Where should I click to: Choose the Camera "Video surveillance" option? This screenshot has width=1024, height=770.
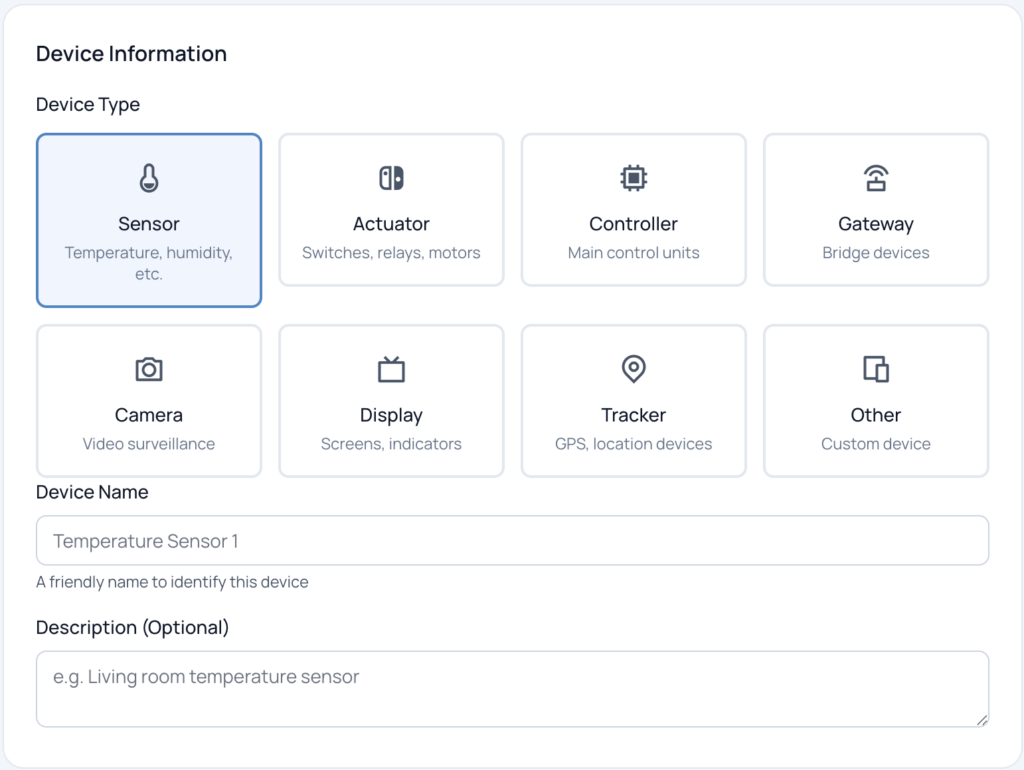point(149,444)
